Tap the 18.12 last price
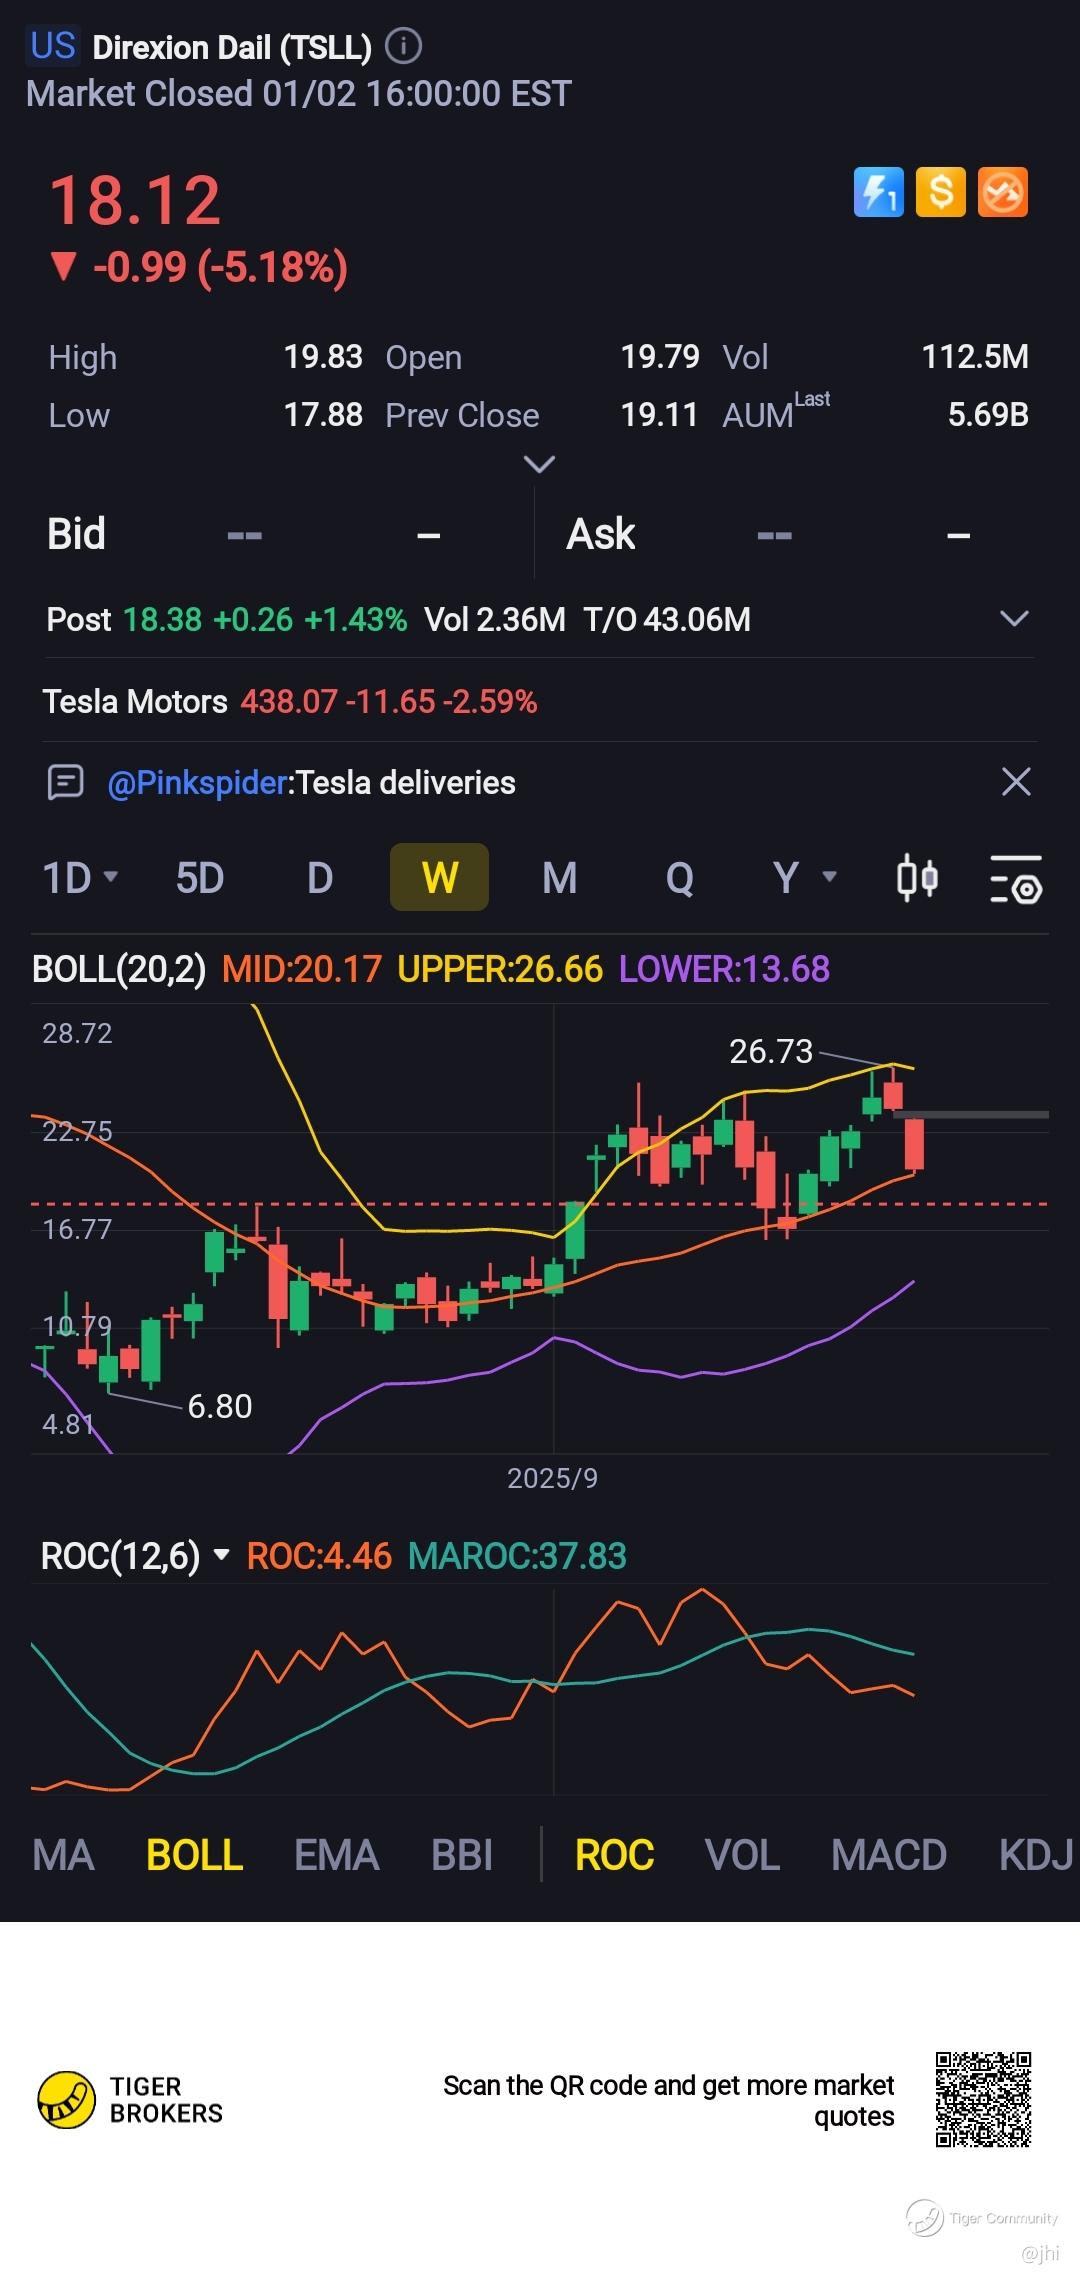This screenshot has height=2278, width=1080. tap(135, 200)
